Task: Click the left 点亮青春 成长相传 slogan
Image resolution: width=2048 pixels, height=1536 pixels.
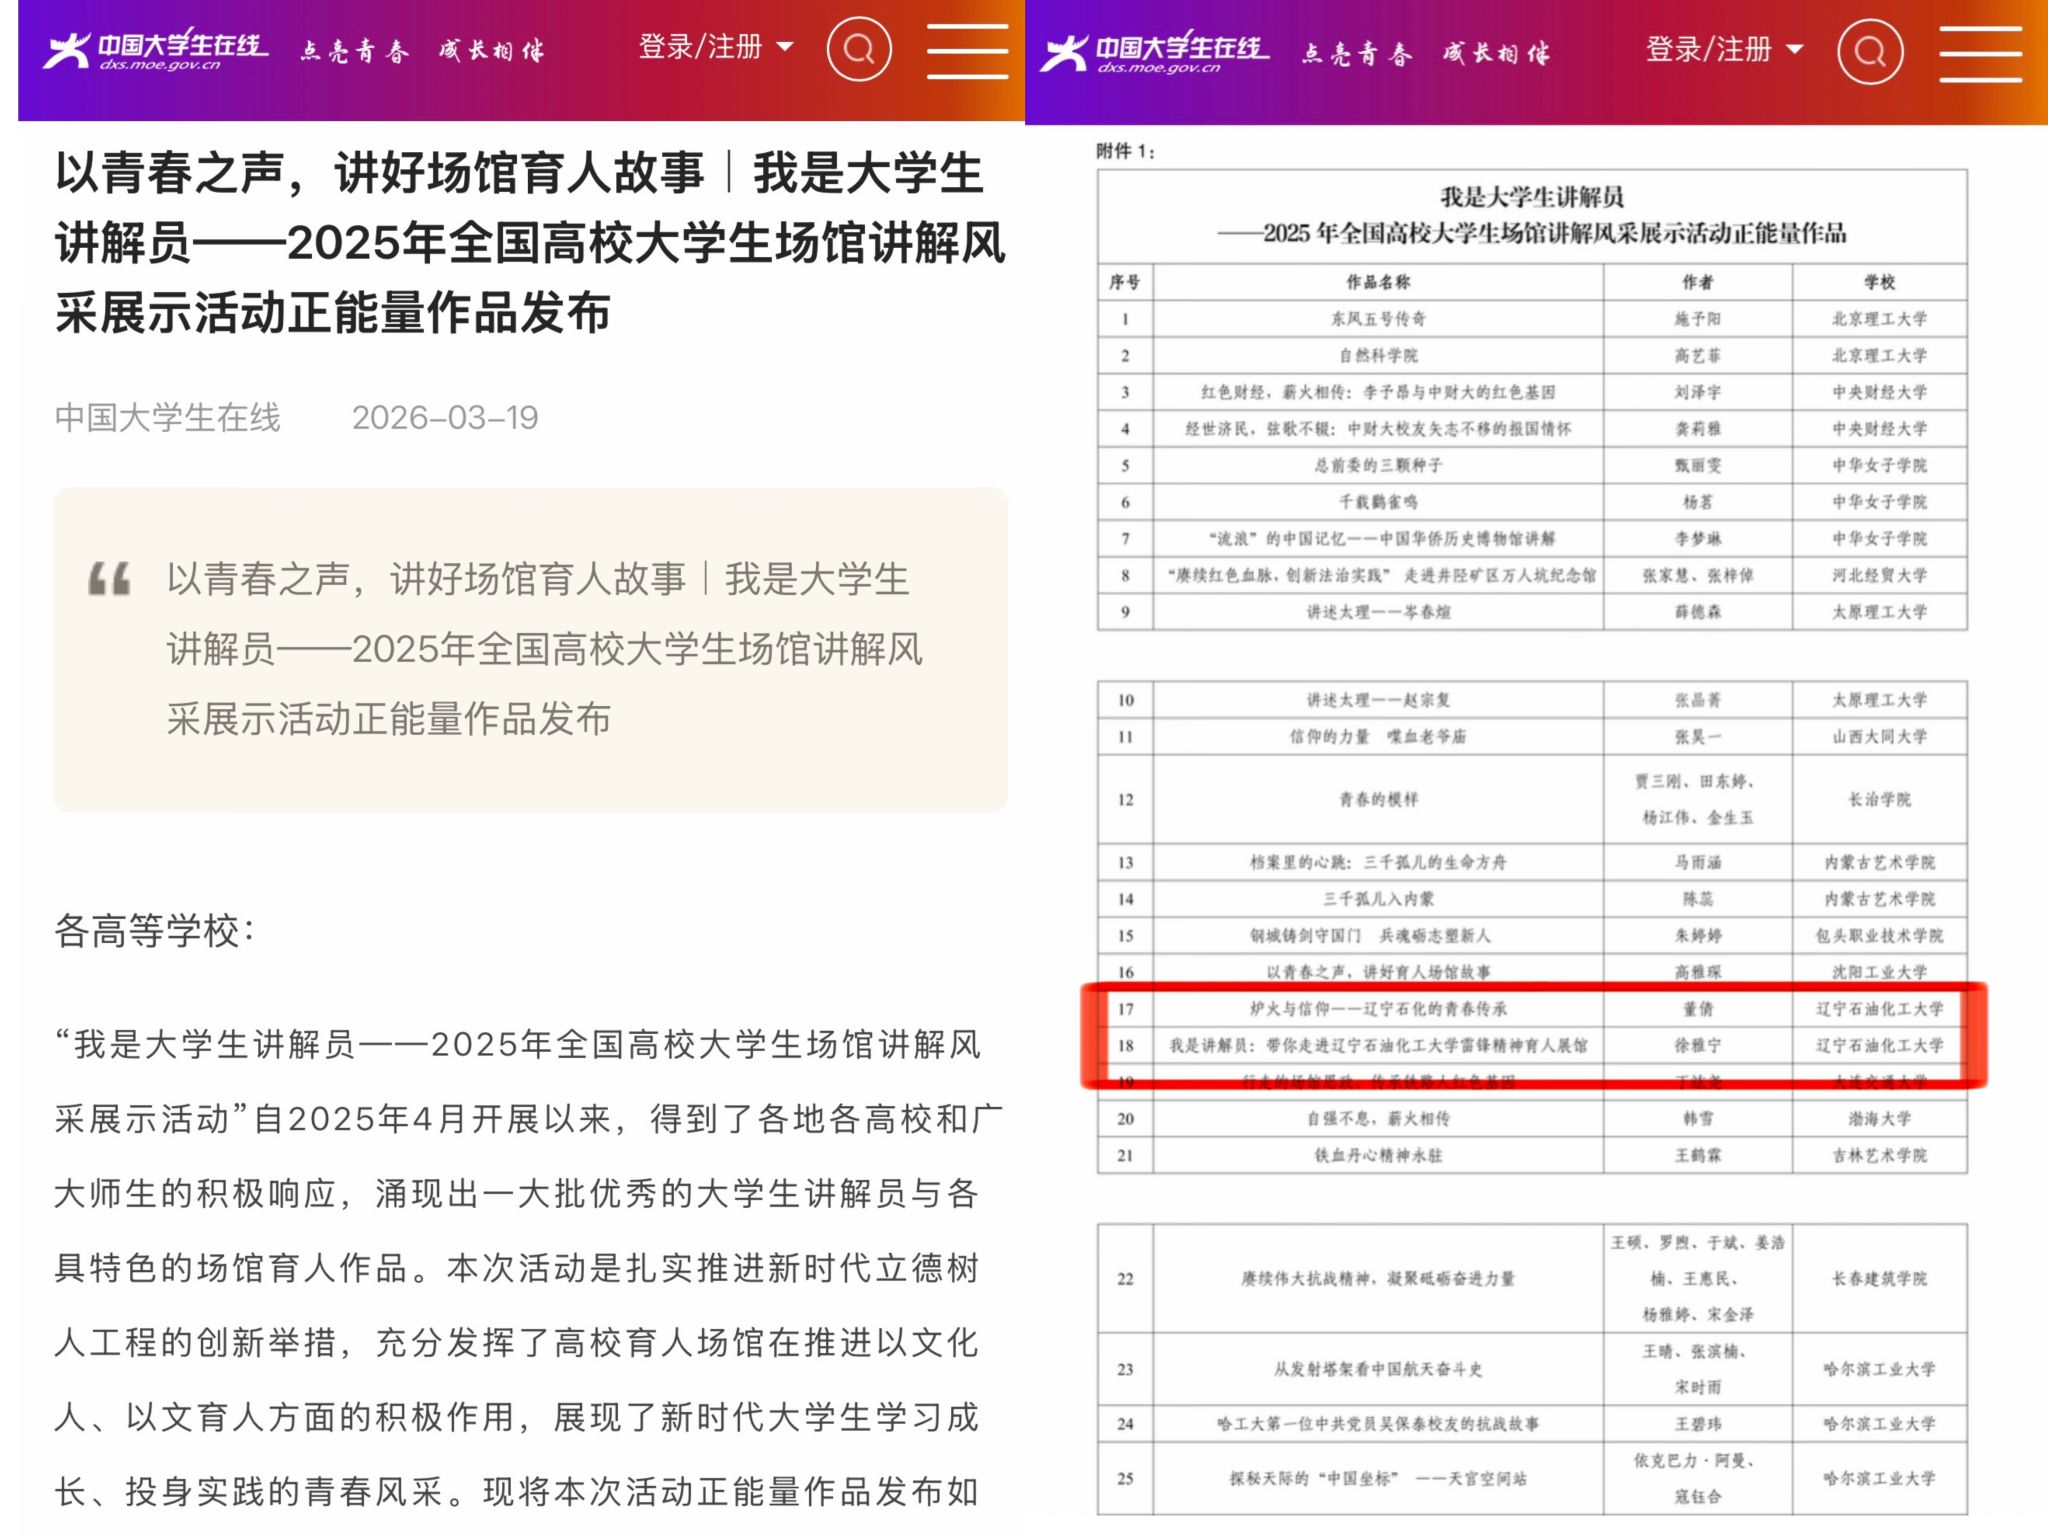Action: click(422, 51)
